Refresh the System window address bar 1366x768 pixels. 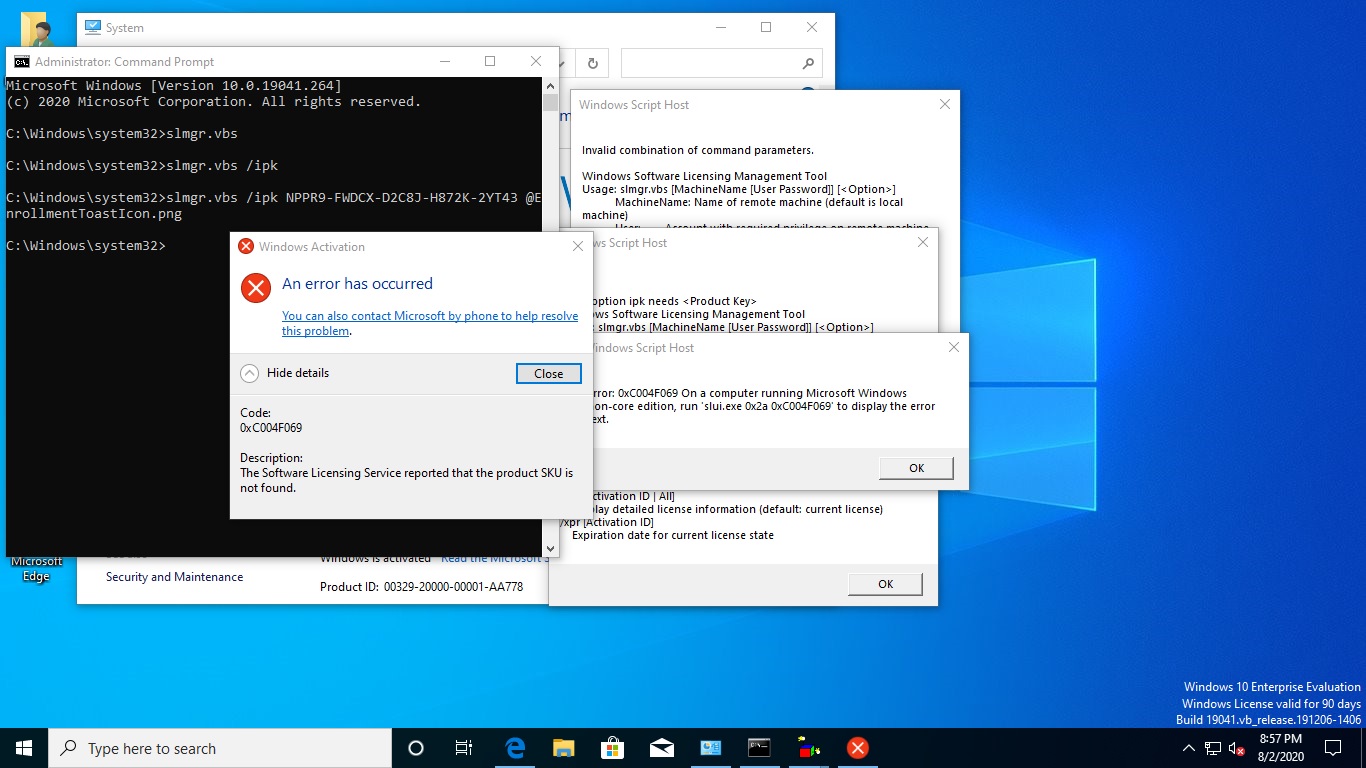[592, 63]
